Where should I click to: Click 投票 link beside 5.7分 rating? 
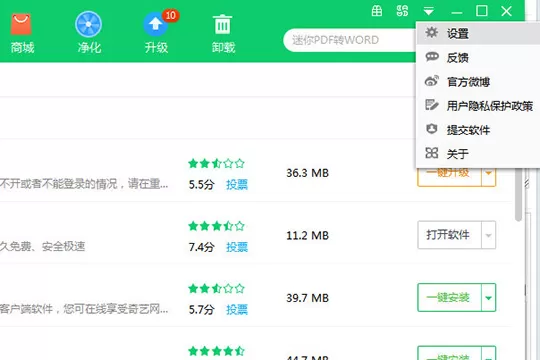click(237, 309)
